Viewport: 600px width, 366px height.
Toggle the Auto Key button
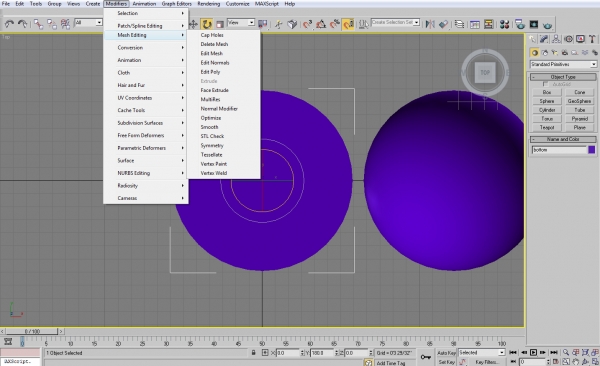pyautogui.click(x=446, y=353)
